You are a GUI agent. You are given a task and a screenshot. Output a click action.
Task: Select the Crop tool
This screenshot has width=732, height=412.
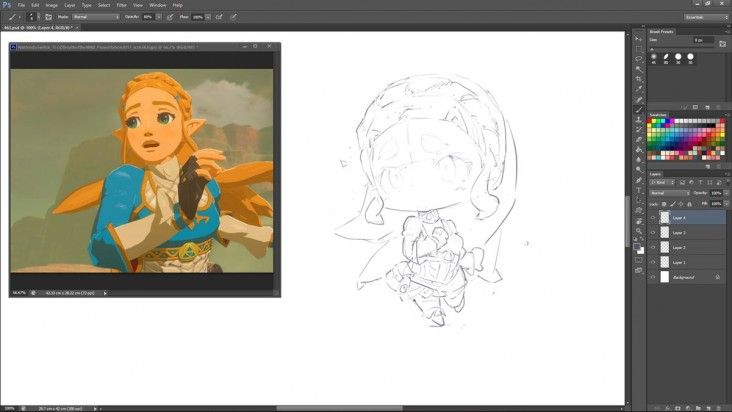[x=638, y=79]
